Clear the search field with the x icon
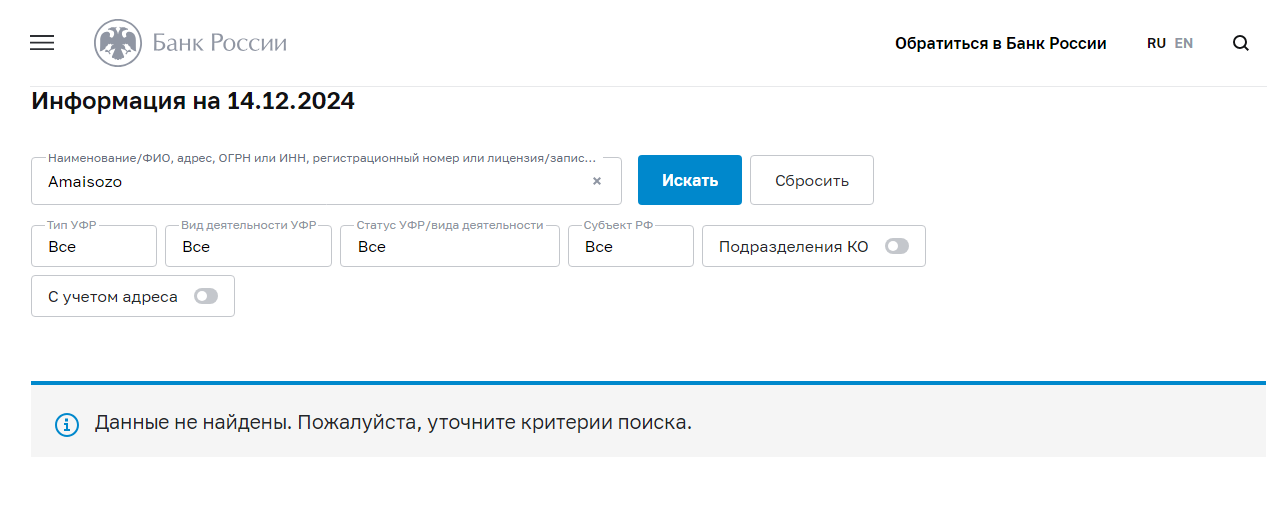Viewport: 1286px width, 510px height. [x=597, y=182]
